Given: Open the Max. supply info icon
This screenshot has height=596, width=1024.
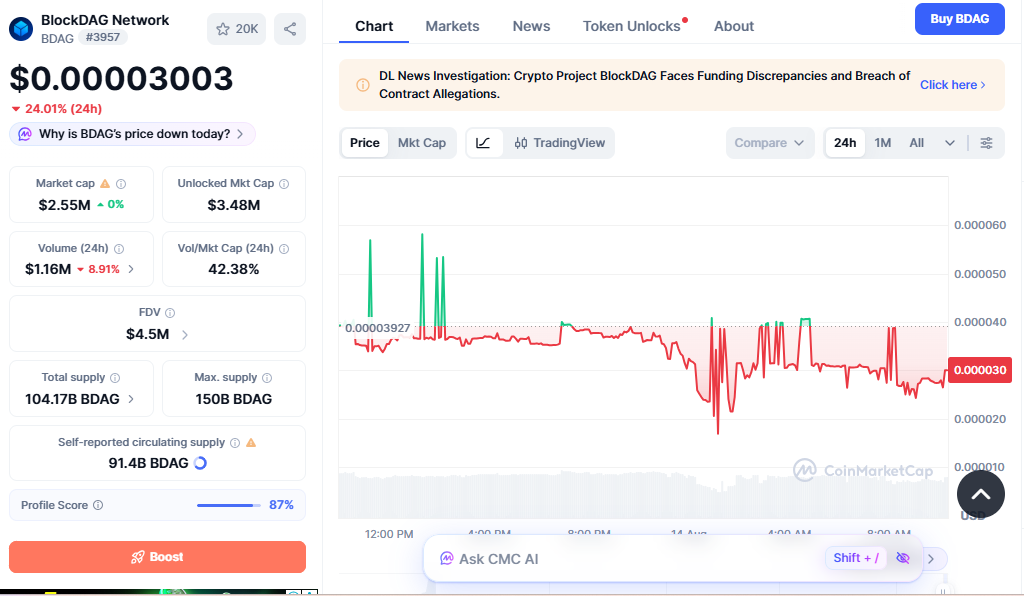Looking at the screenshot, I should click(267, 377).
